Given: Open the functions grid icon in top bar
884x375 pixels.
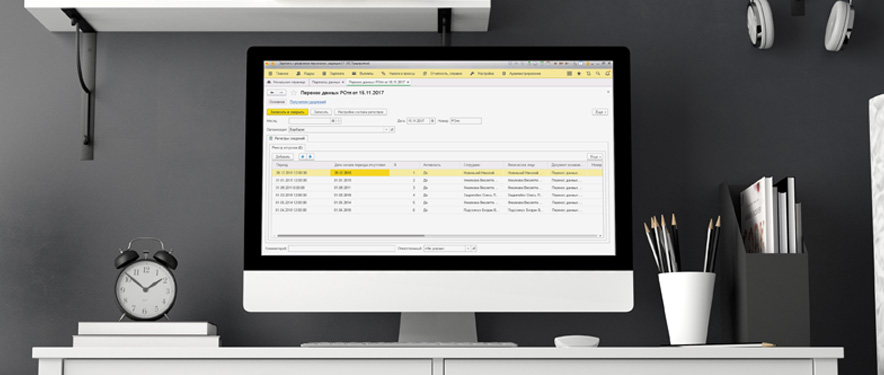Looking at the screenshot, I should [569, 73].
